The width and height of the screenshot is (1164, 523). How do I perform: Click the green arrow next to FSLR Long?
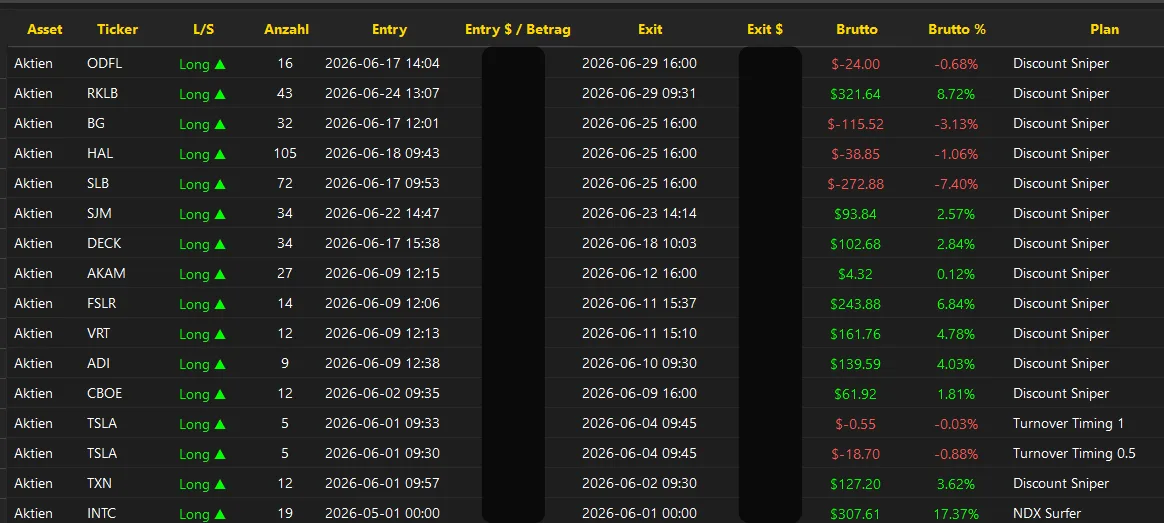tap(220, 304)
